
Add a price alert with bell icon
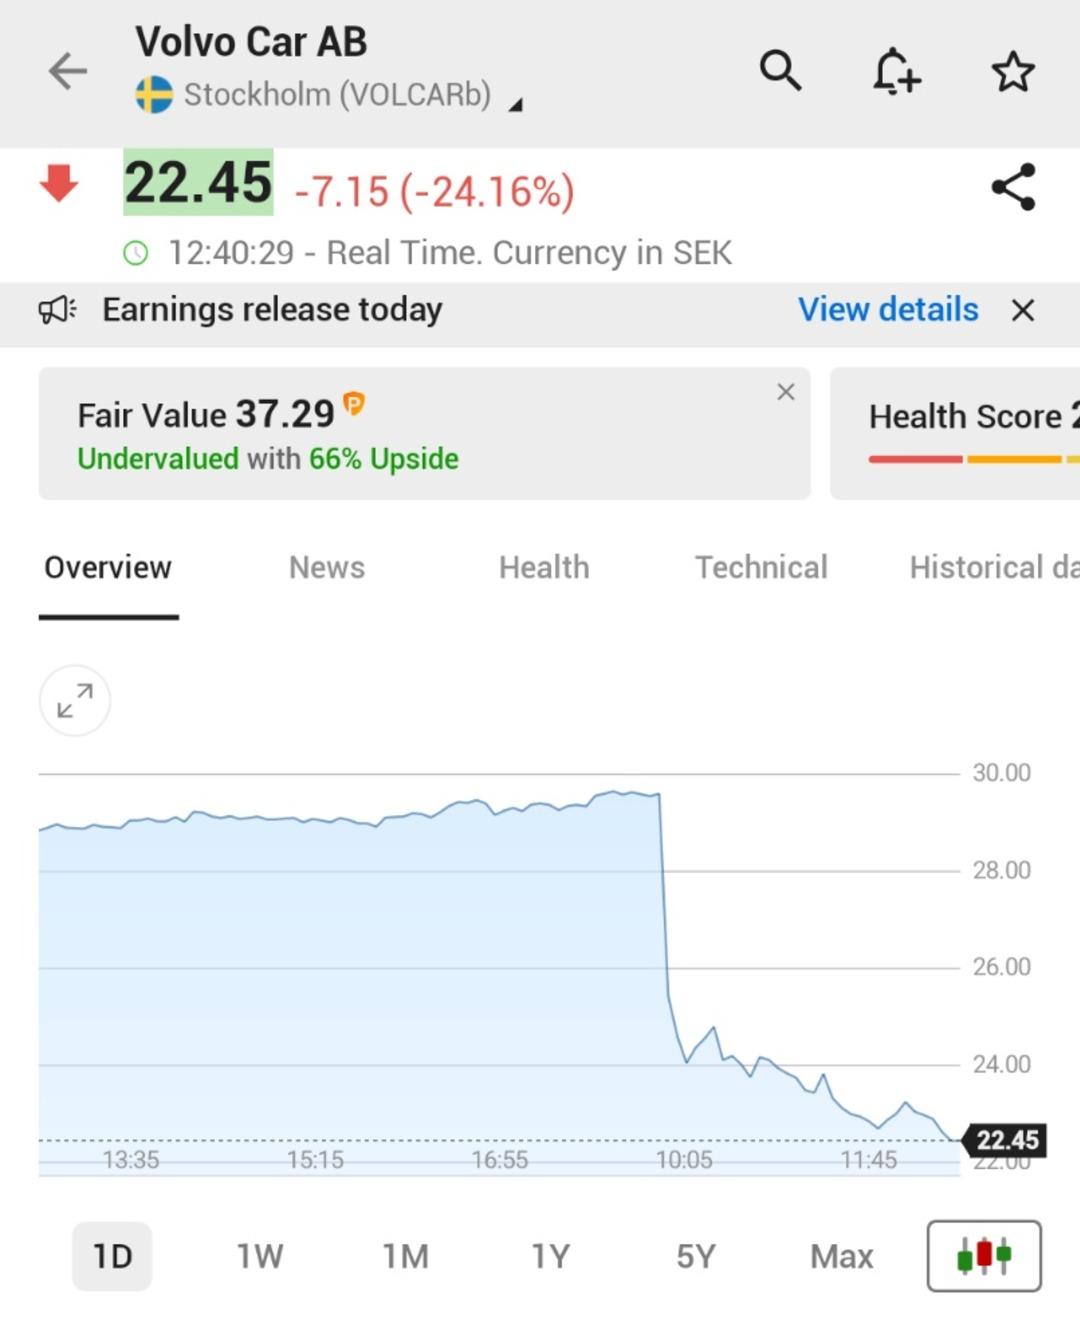tap(895, 71)
